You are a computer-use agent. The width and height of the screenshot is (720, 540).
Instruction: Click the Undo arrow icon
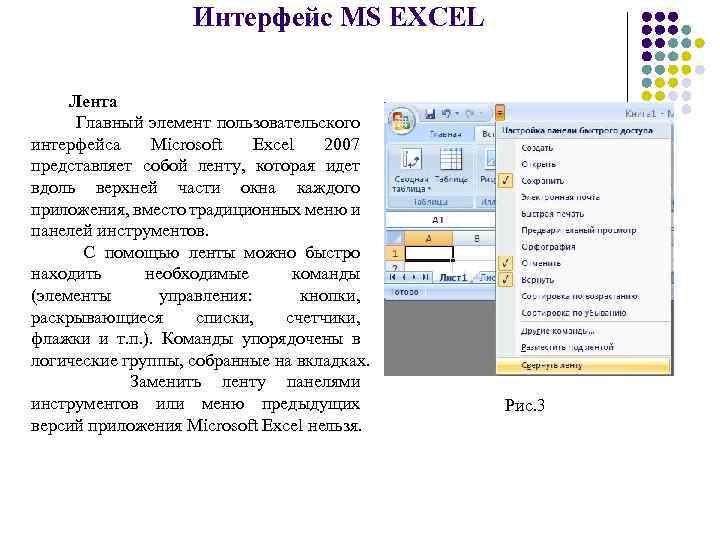(x=446, y=113)
